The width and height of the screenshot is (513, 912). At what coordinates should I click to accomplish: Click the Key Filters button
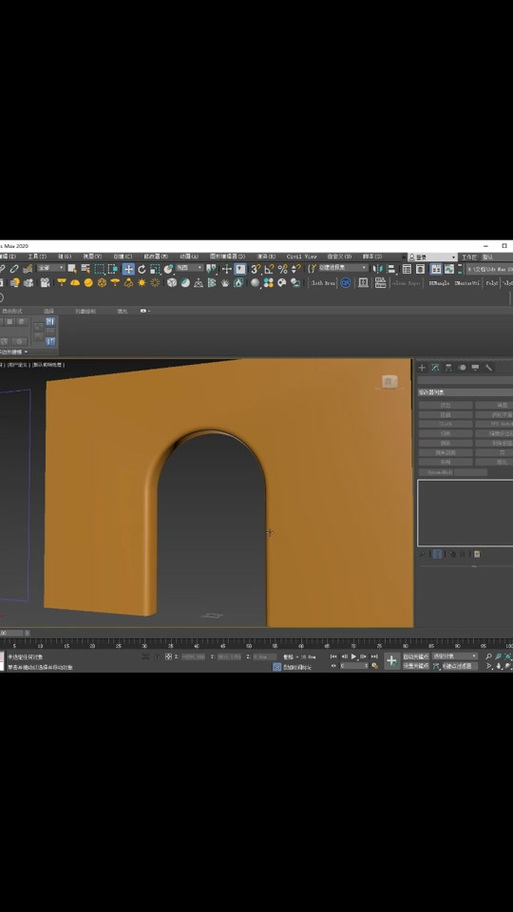point(459,665)
